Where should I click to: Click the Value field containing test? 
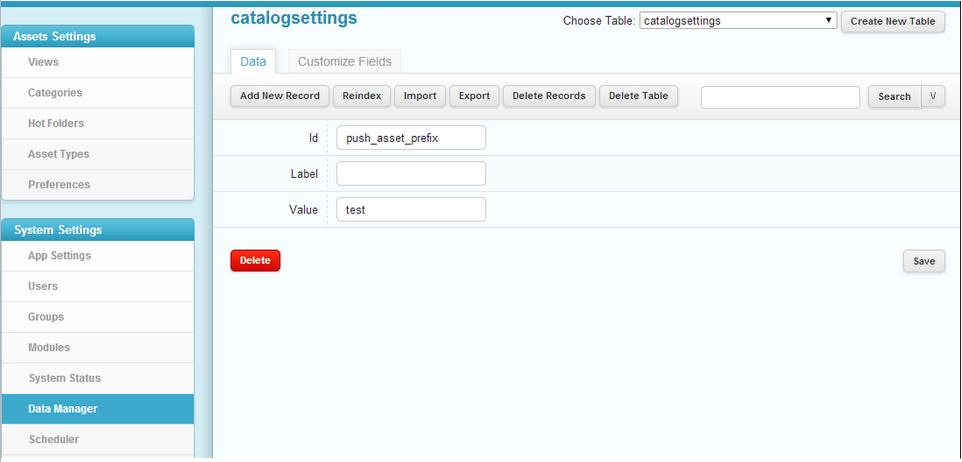(411, 209)
